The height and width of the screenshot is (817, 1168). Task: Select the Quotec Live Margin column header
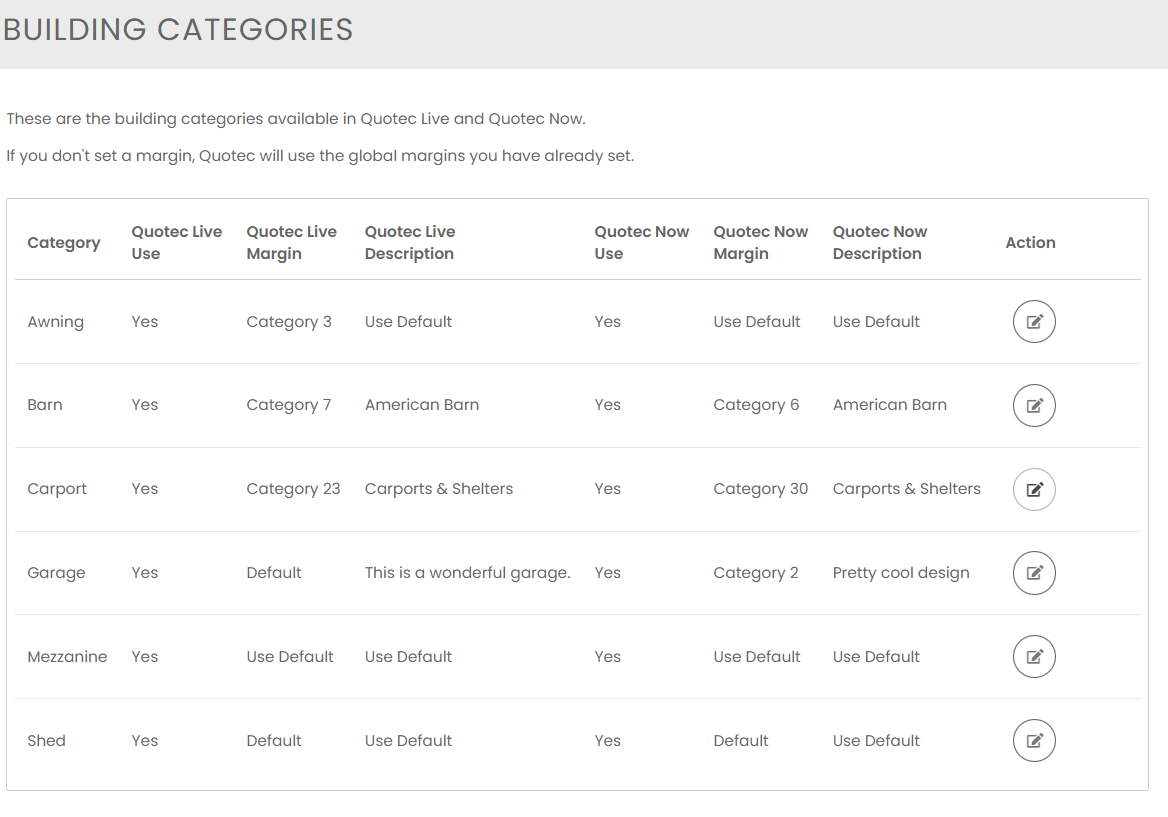click(291, 243)
